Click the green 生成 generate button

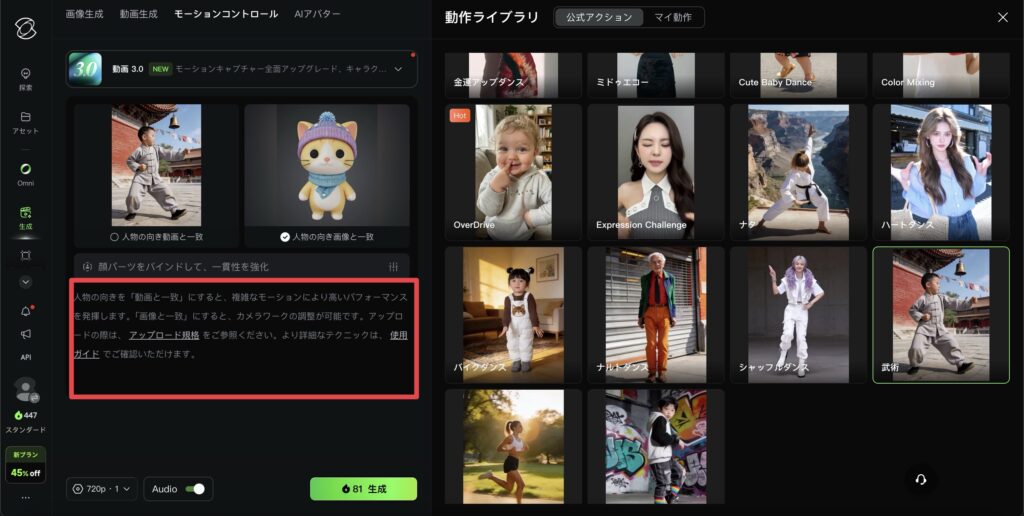[363, 489]
